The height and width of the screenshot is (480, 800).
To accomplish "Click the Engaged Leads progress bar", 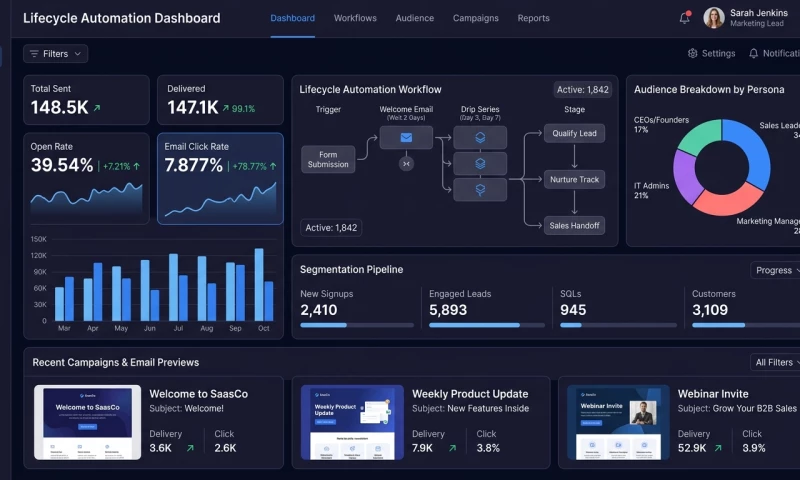I will point(487,325).
